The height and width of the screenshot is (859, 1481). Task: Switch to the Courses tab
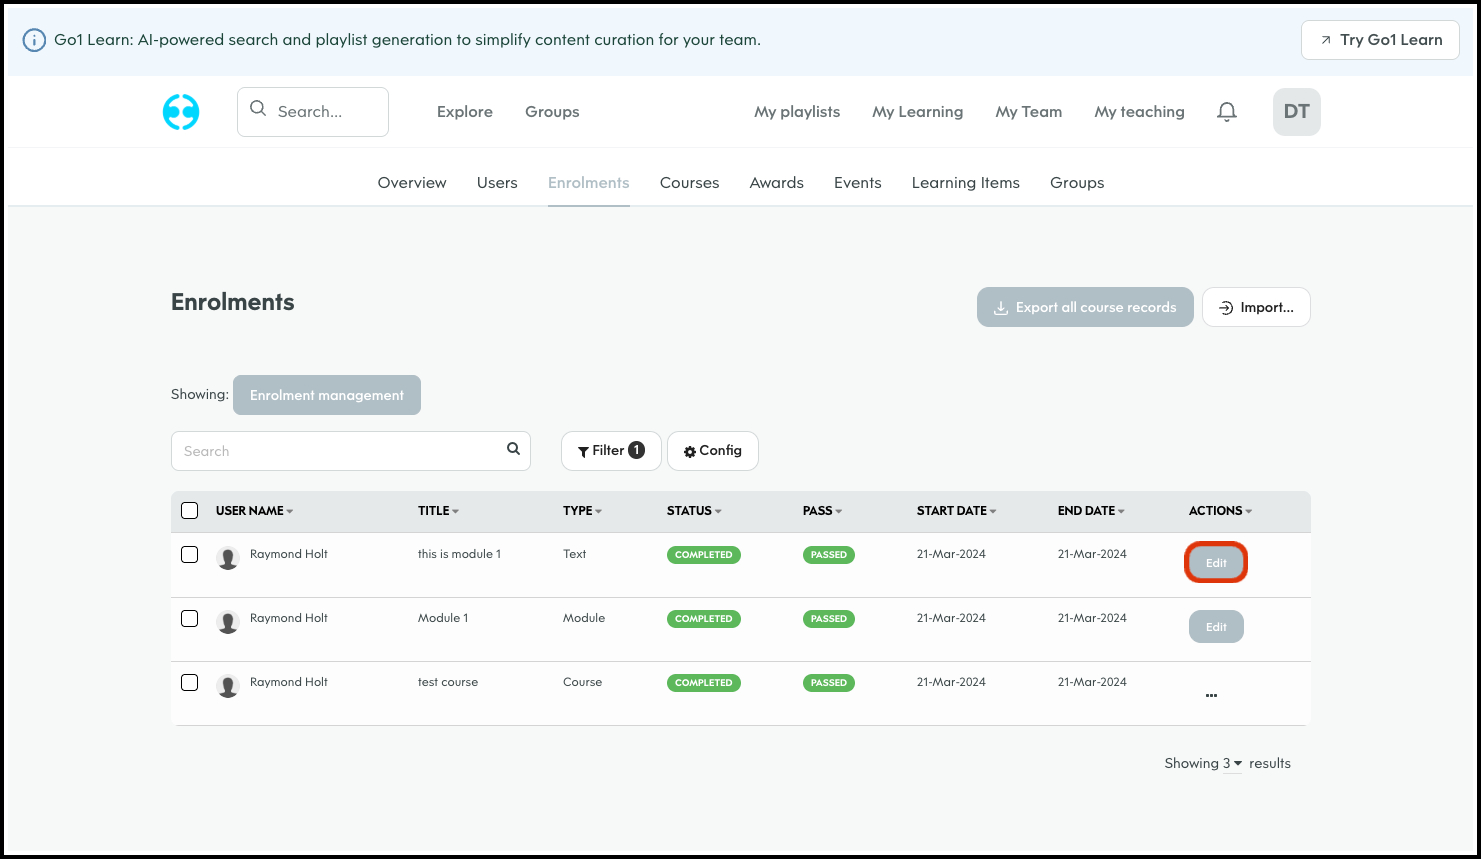pyautogui.click(x=689, y=183)
